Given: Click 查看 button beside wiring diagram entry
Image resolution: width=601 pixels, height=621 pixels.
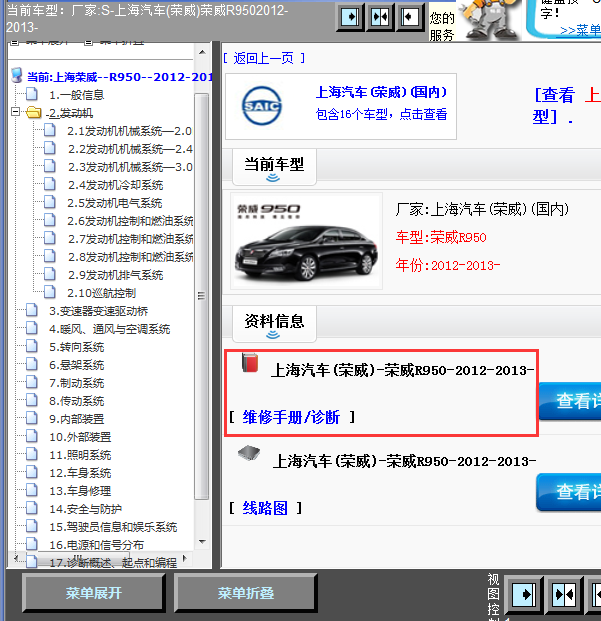Looking at the screenshot, I should pos(569,492).
